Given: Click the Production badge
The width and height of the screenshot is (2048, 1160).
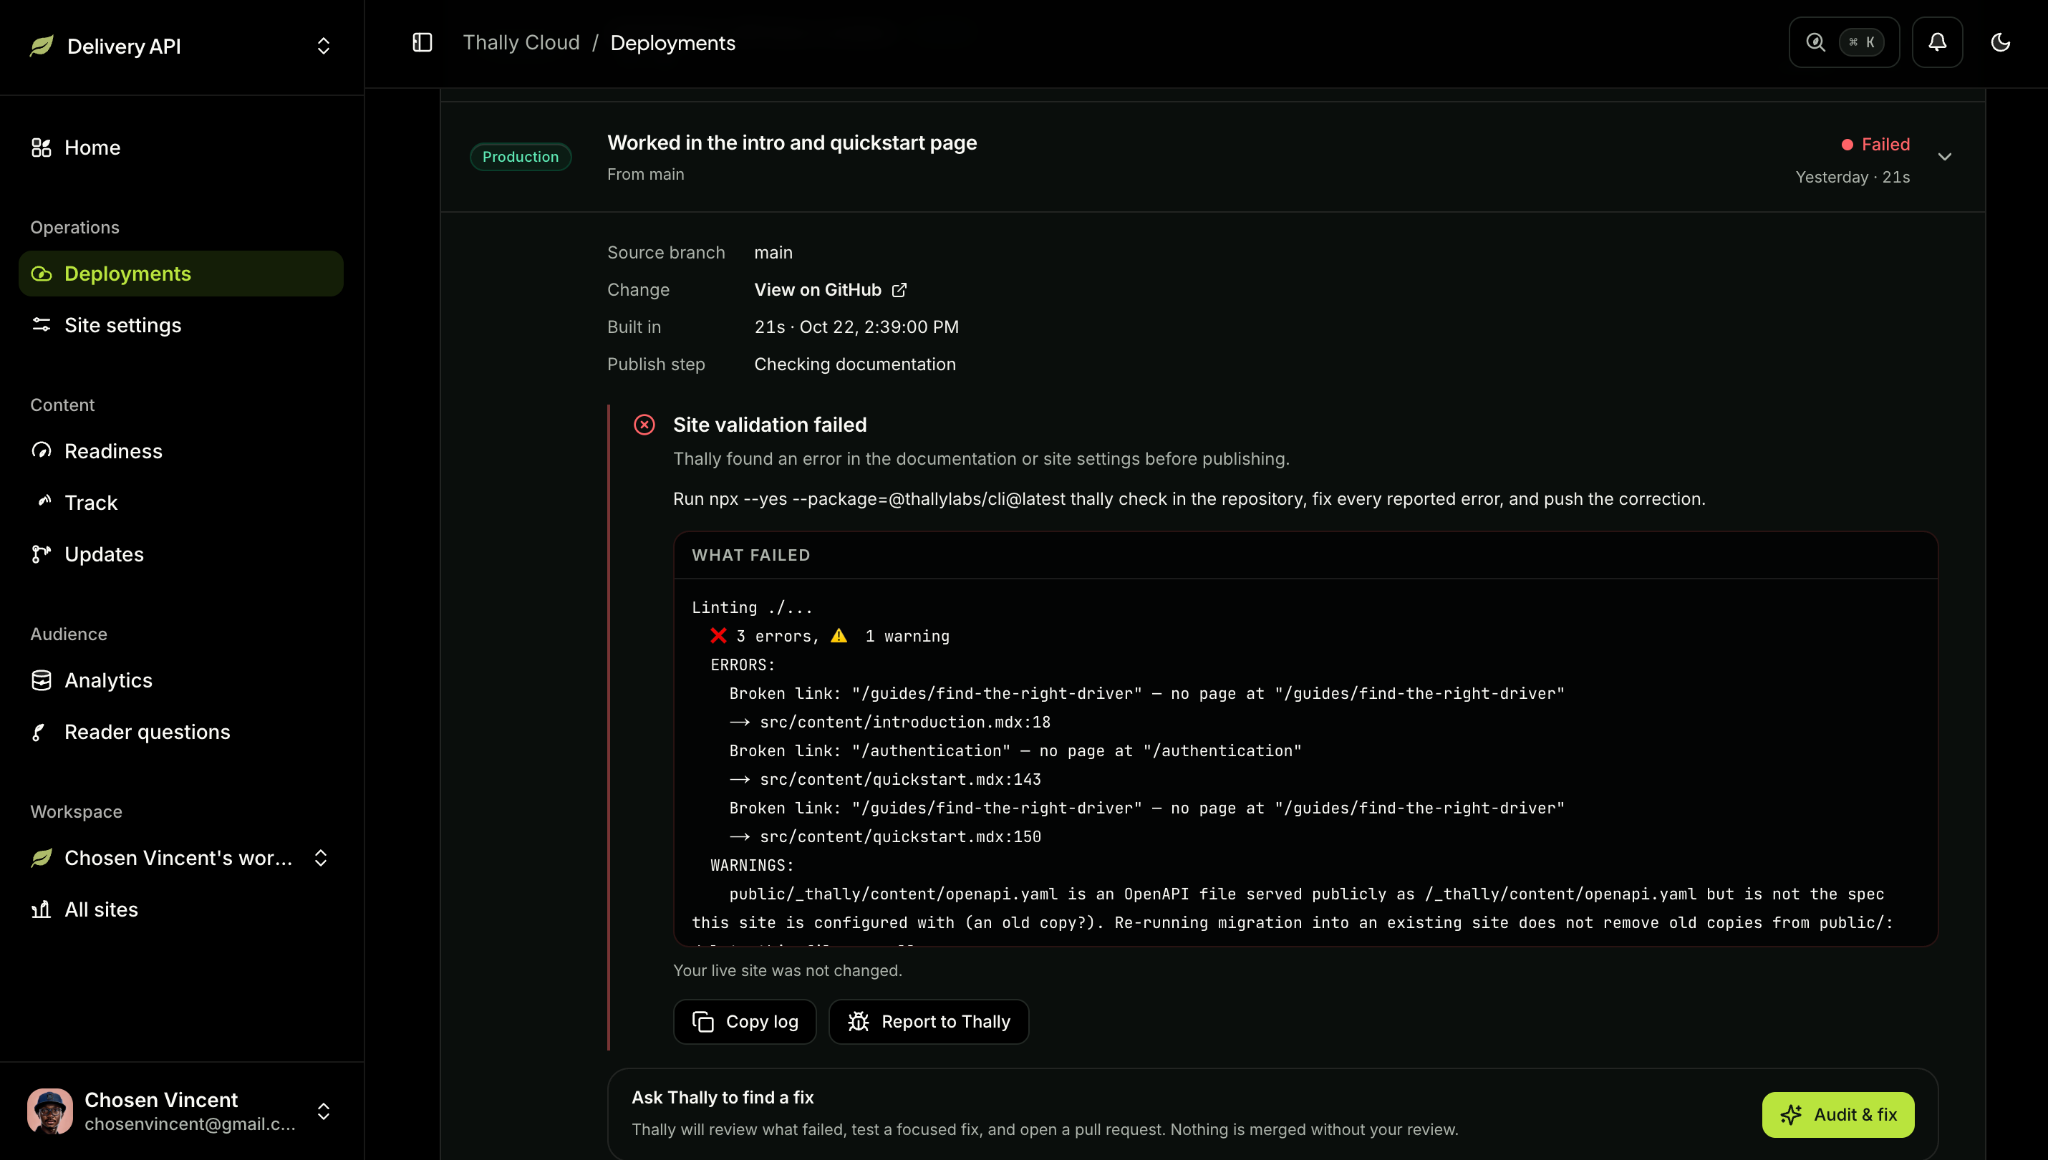Looking at the screenshot, I should 520,157.
